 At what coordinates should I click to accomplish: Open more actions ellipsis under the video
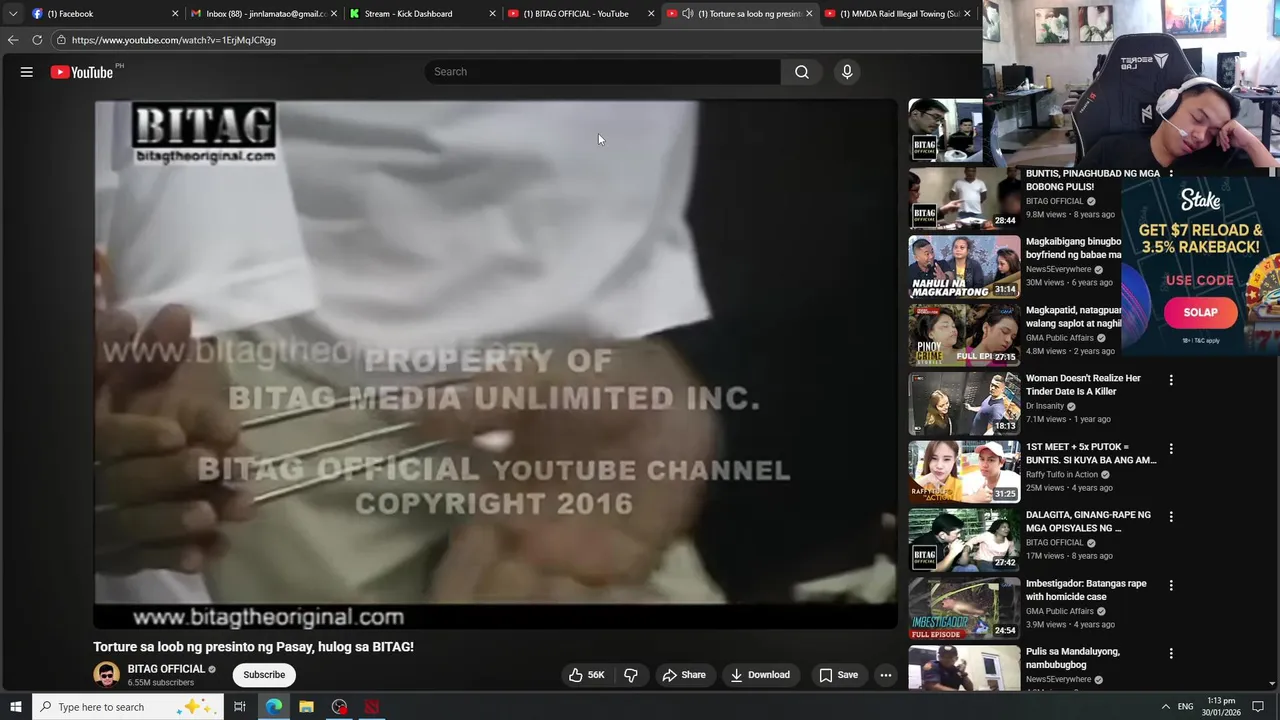[x=886, y=675]
